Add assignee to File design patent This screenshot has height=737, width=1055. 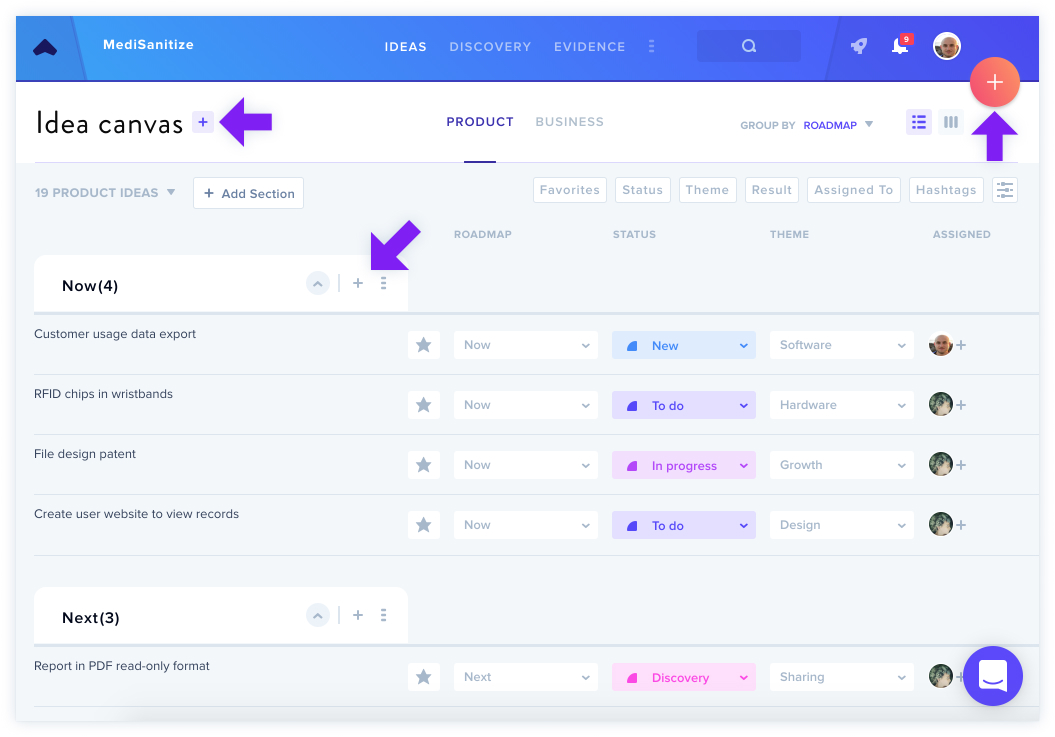[961, 465]
